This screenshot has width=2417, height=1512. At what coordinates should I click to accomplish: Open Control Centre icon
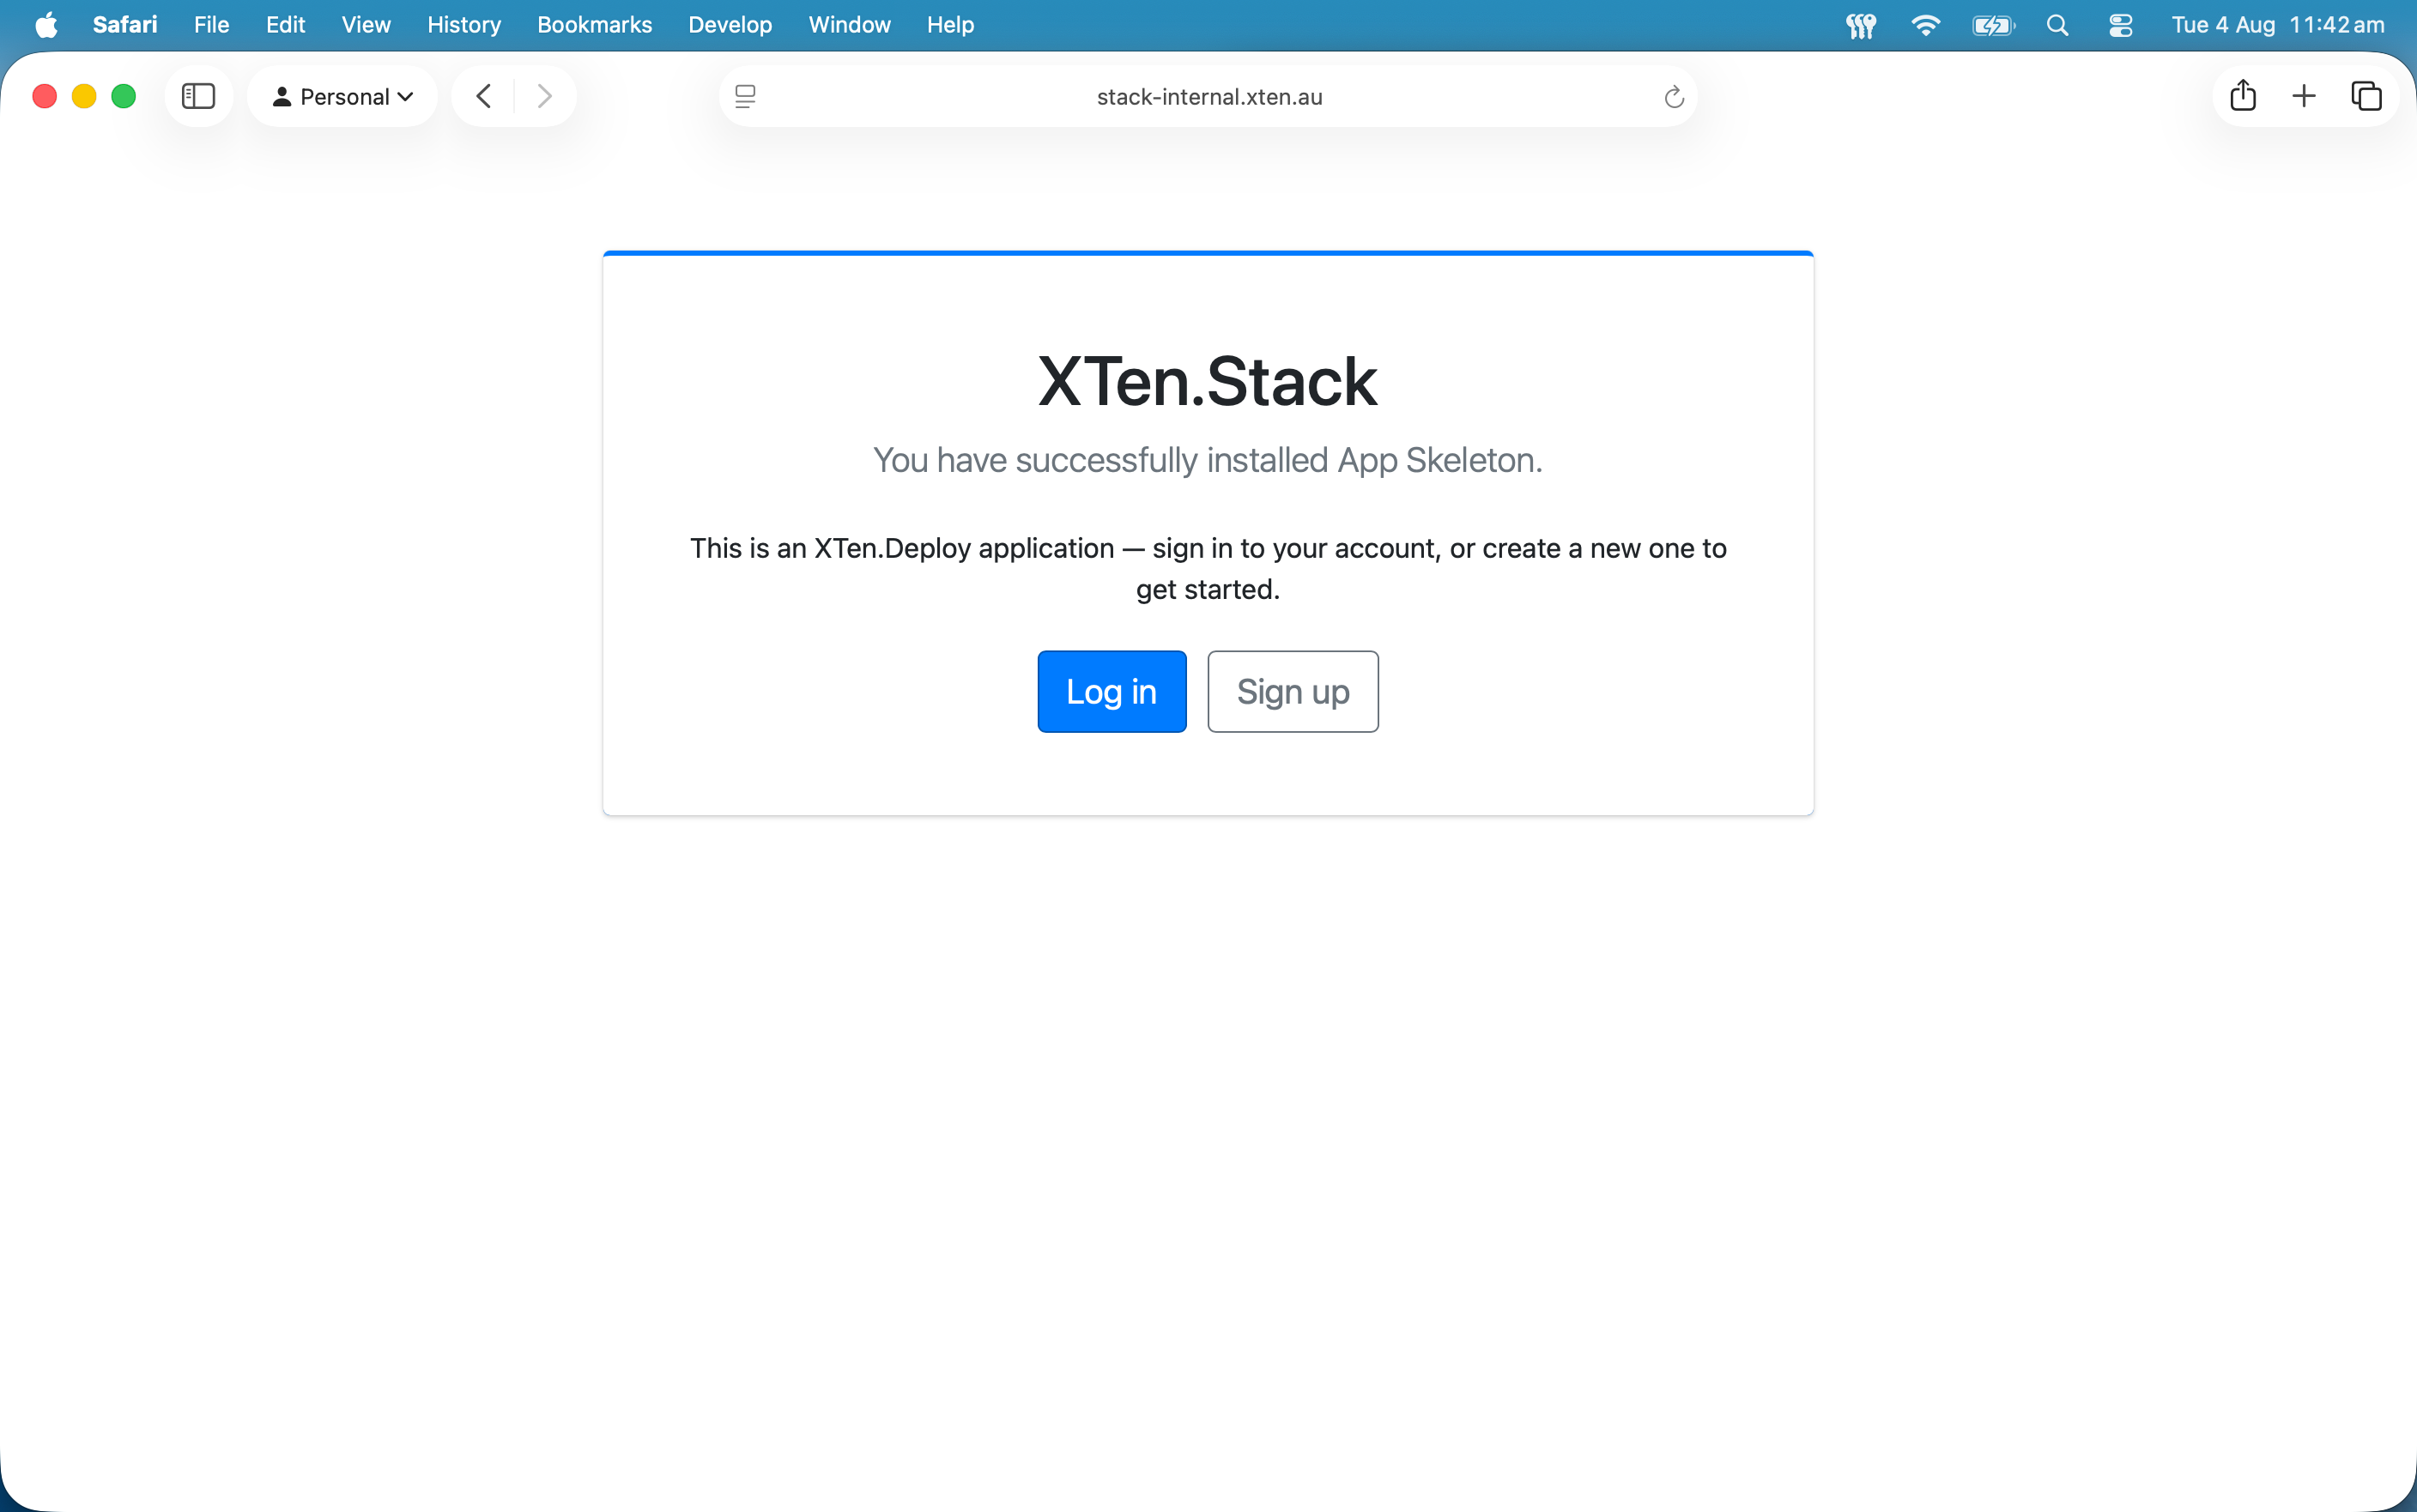(x=2120, y=25)
